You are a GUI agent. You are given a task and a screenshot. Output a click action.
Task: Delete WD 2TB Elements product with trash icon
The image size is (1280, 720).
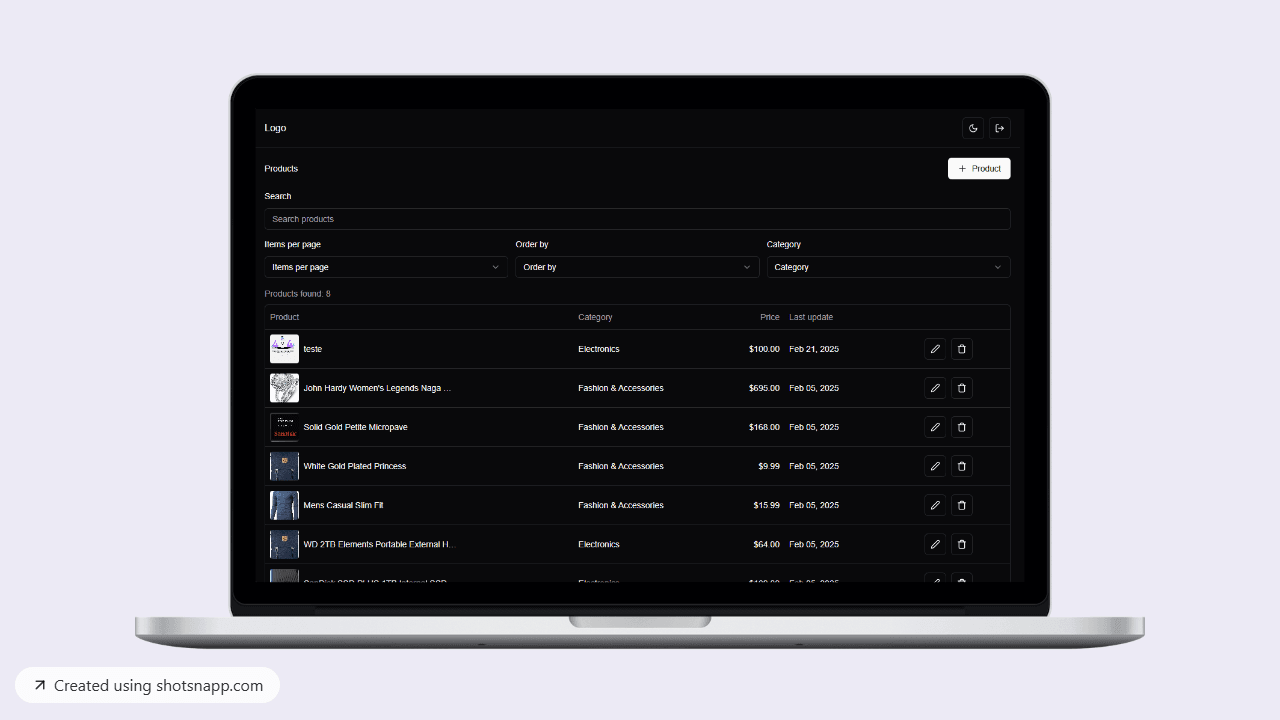tap(961, 544)
